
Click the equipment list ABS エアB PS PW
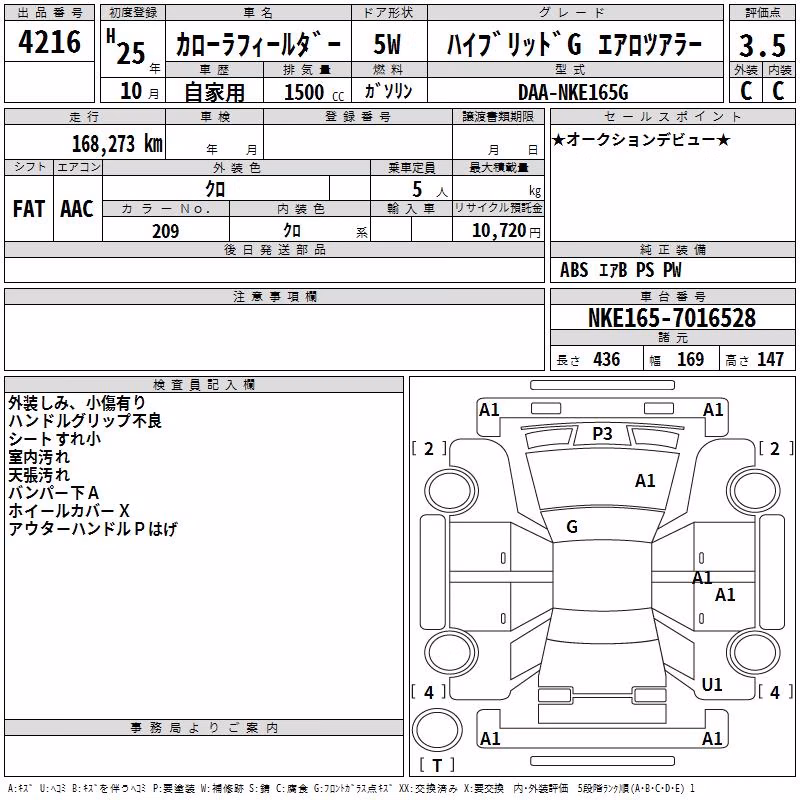click(620, 270)
